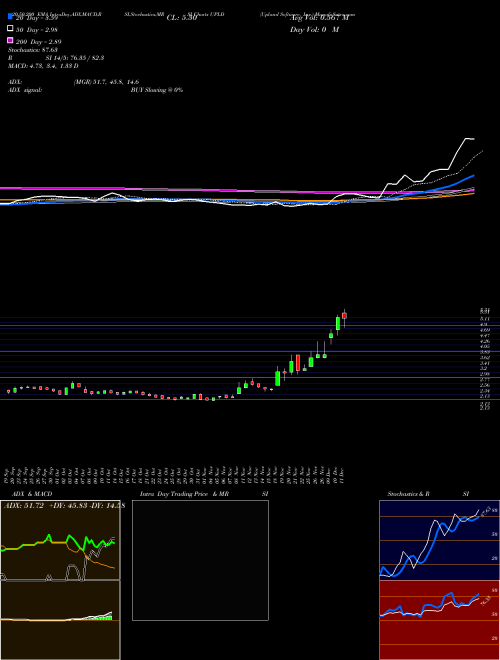The height and width of the screenshot is (660, 500).
Task: Click the ADX line chart panel
Action: click(60, 540)
